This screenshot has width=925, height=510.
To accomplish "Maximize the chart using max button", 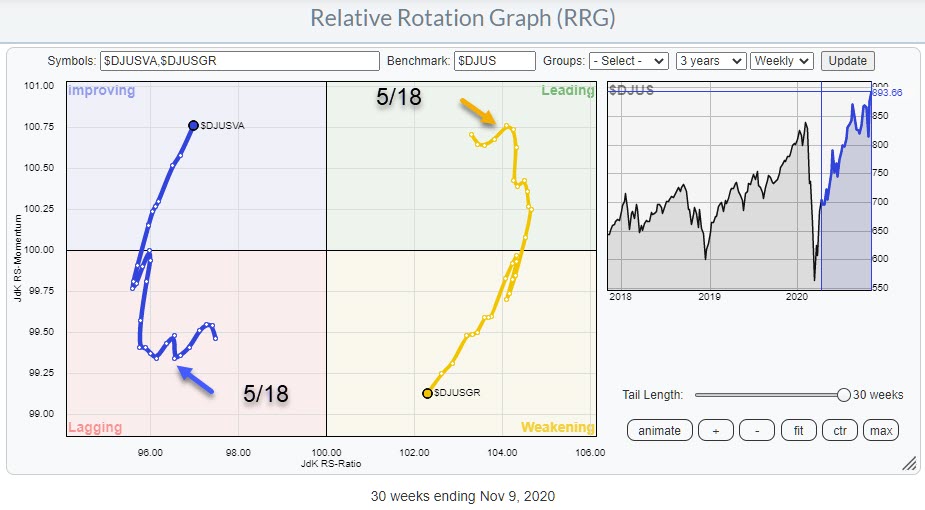I will [881, 431].
